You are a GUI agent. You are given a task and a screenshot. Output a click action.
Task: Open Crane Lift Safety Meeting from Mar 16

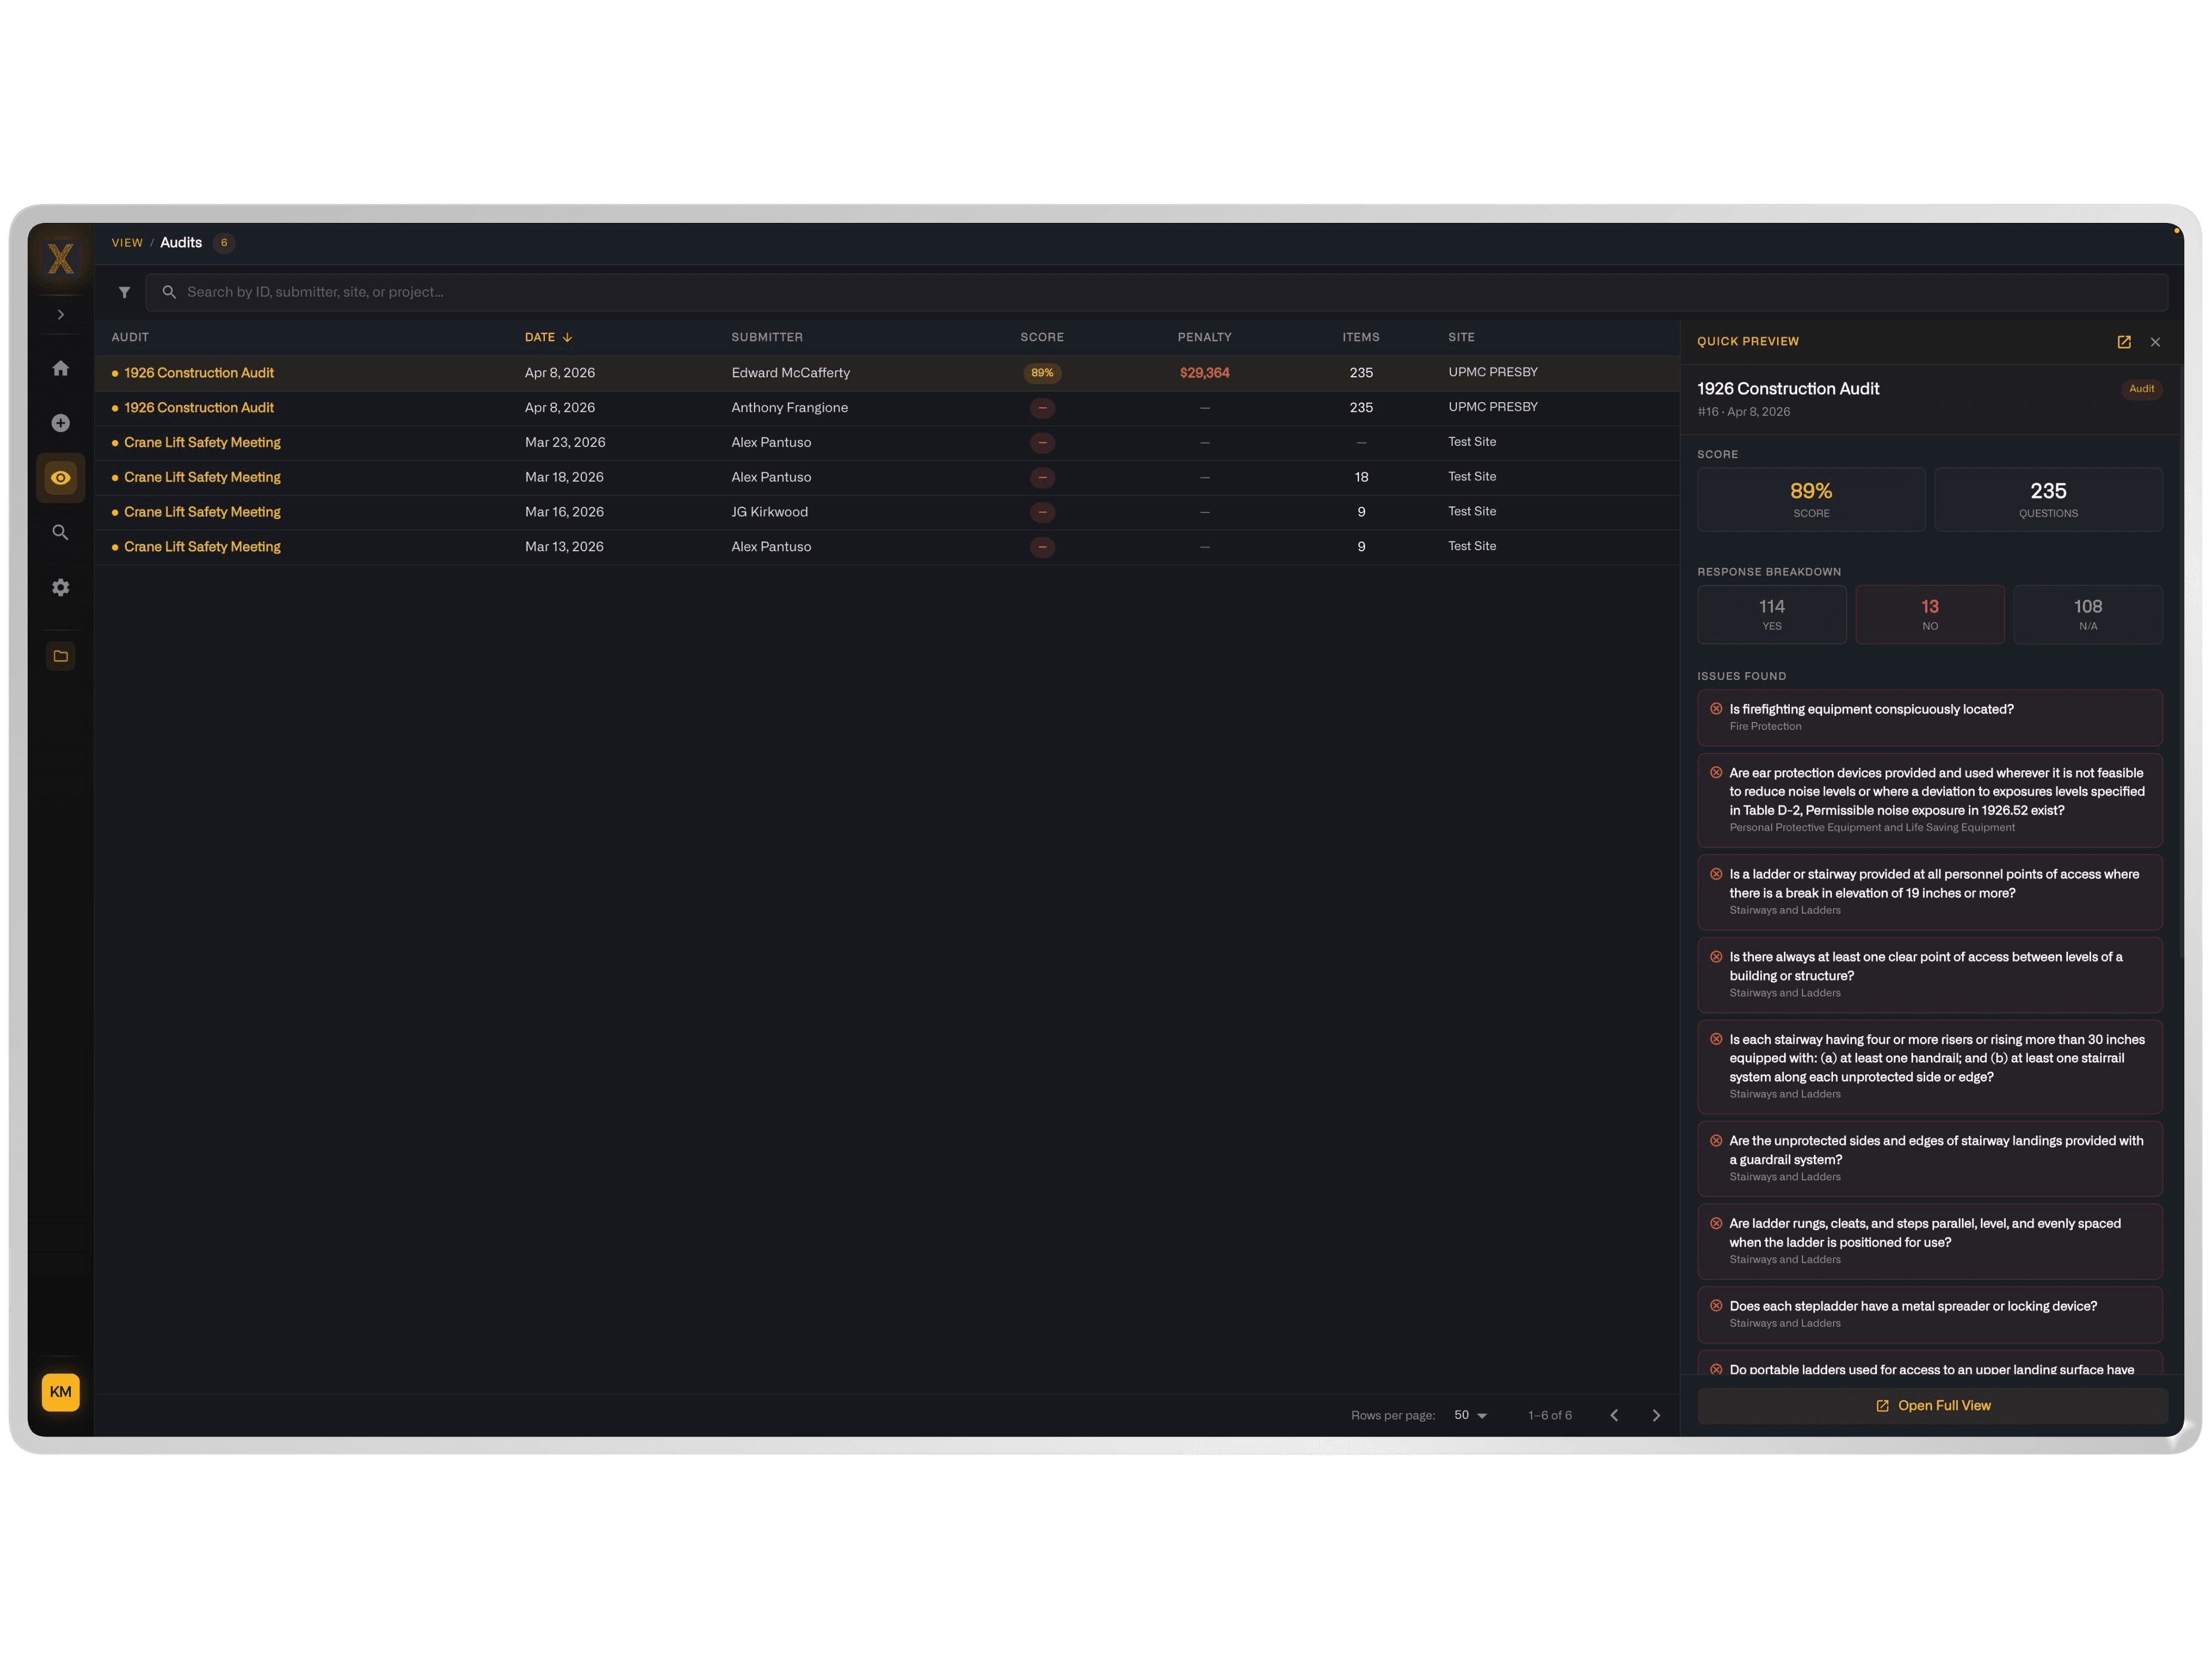point(202,512)
